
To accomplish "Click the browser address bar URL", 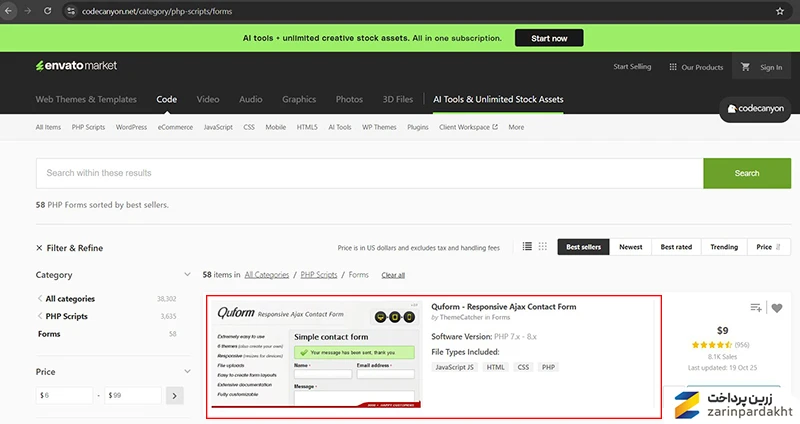I will tap(157, 11).
